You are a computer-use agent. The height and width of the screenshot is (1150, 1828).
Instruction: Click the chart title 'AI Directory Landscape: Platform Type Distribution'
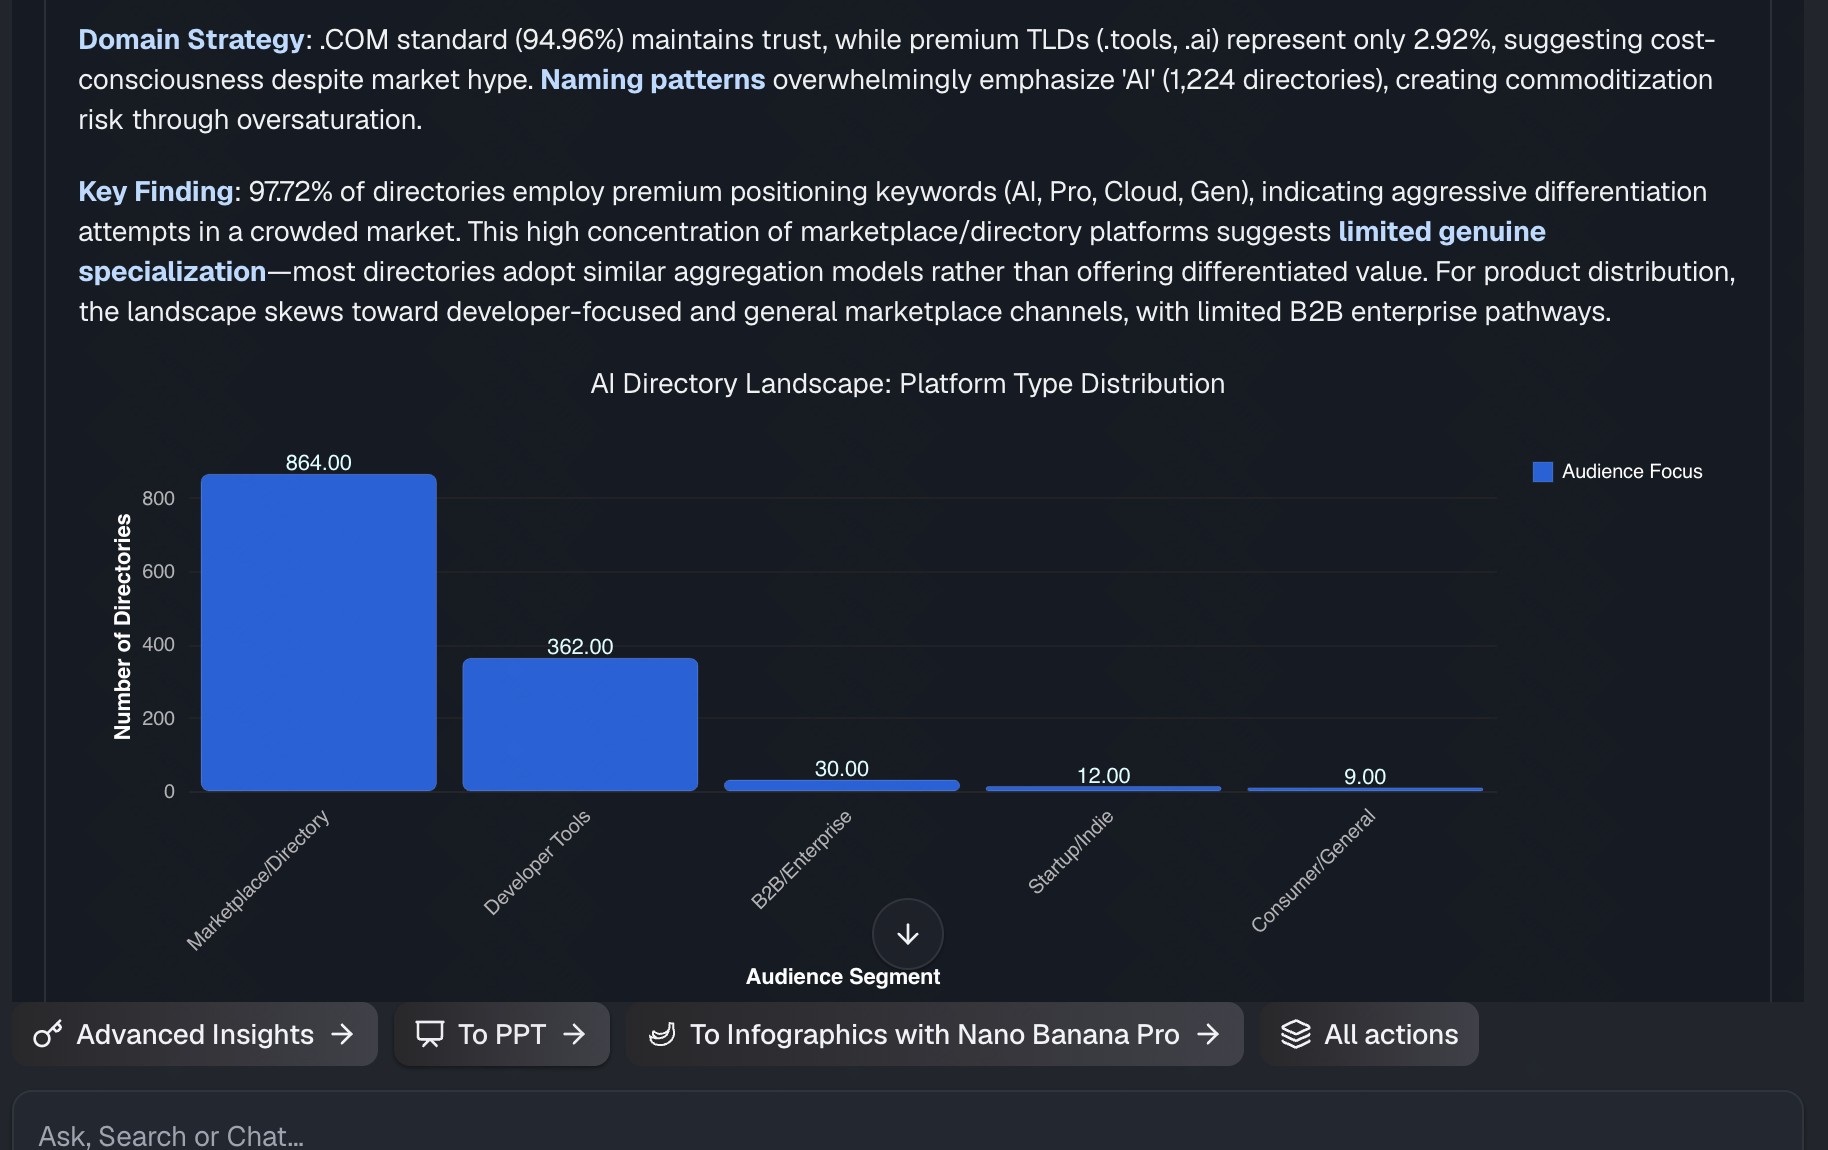coord(907,384)
